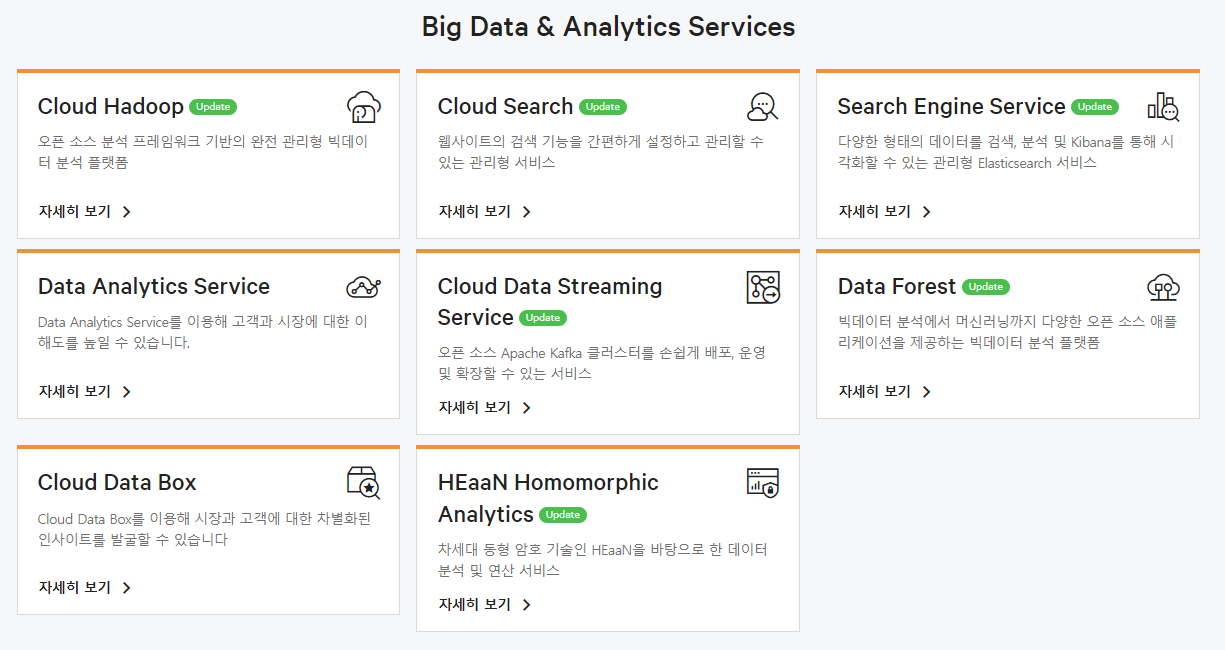Image resolution: width=1225 pixels, height=650 pixels.
Task: Click the Cloud Data Box description text
Action: click(x=205, y=529)
